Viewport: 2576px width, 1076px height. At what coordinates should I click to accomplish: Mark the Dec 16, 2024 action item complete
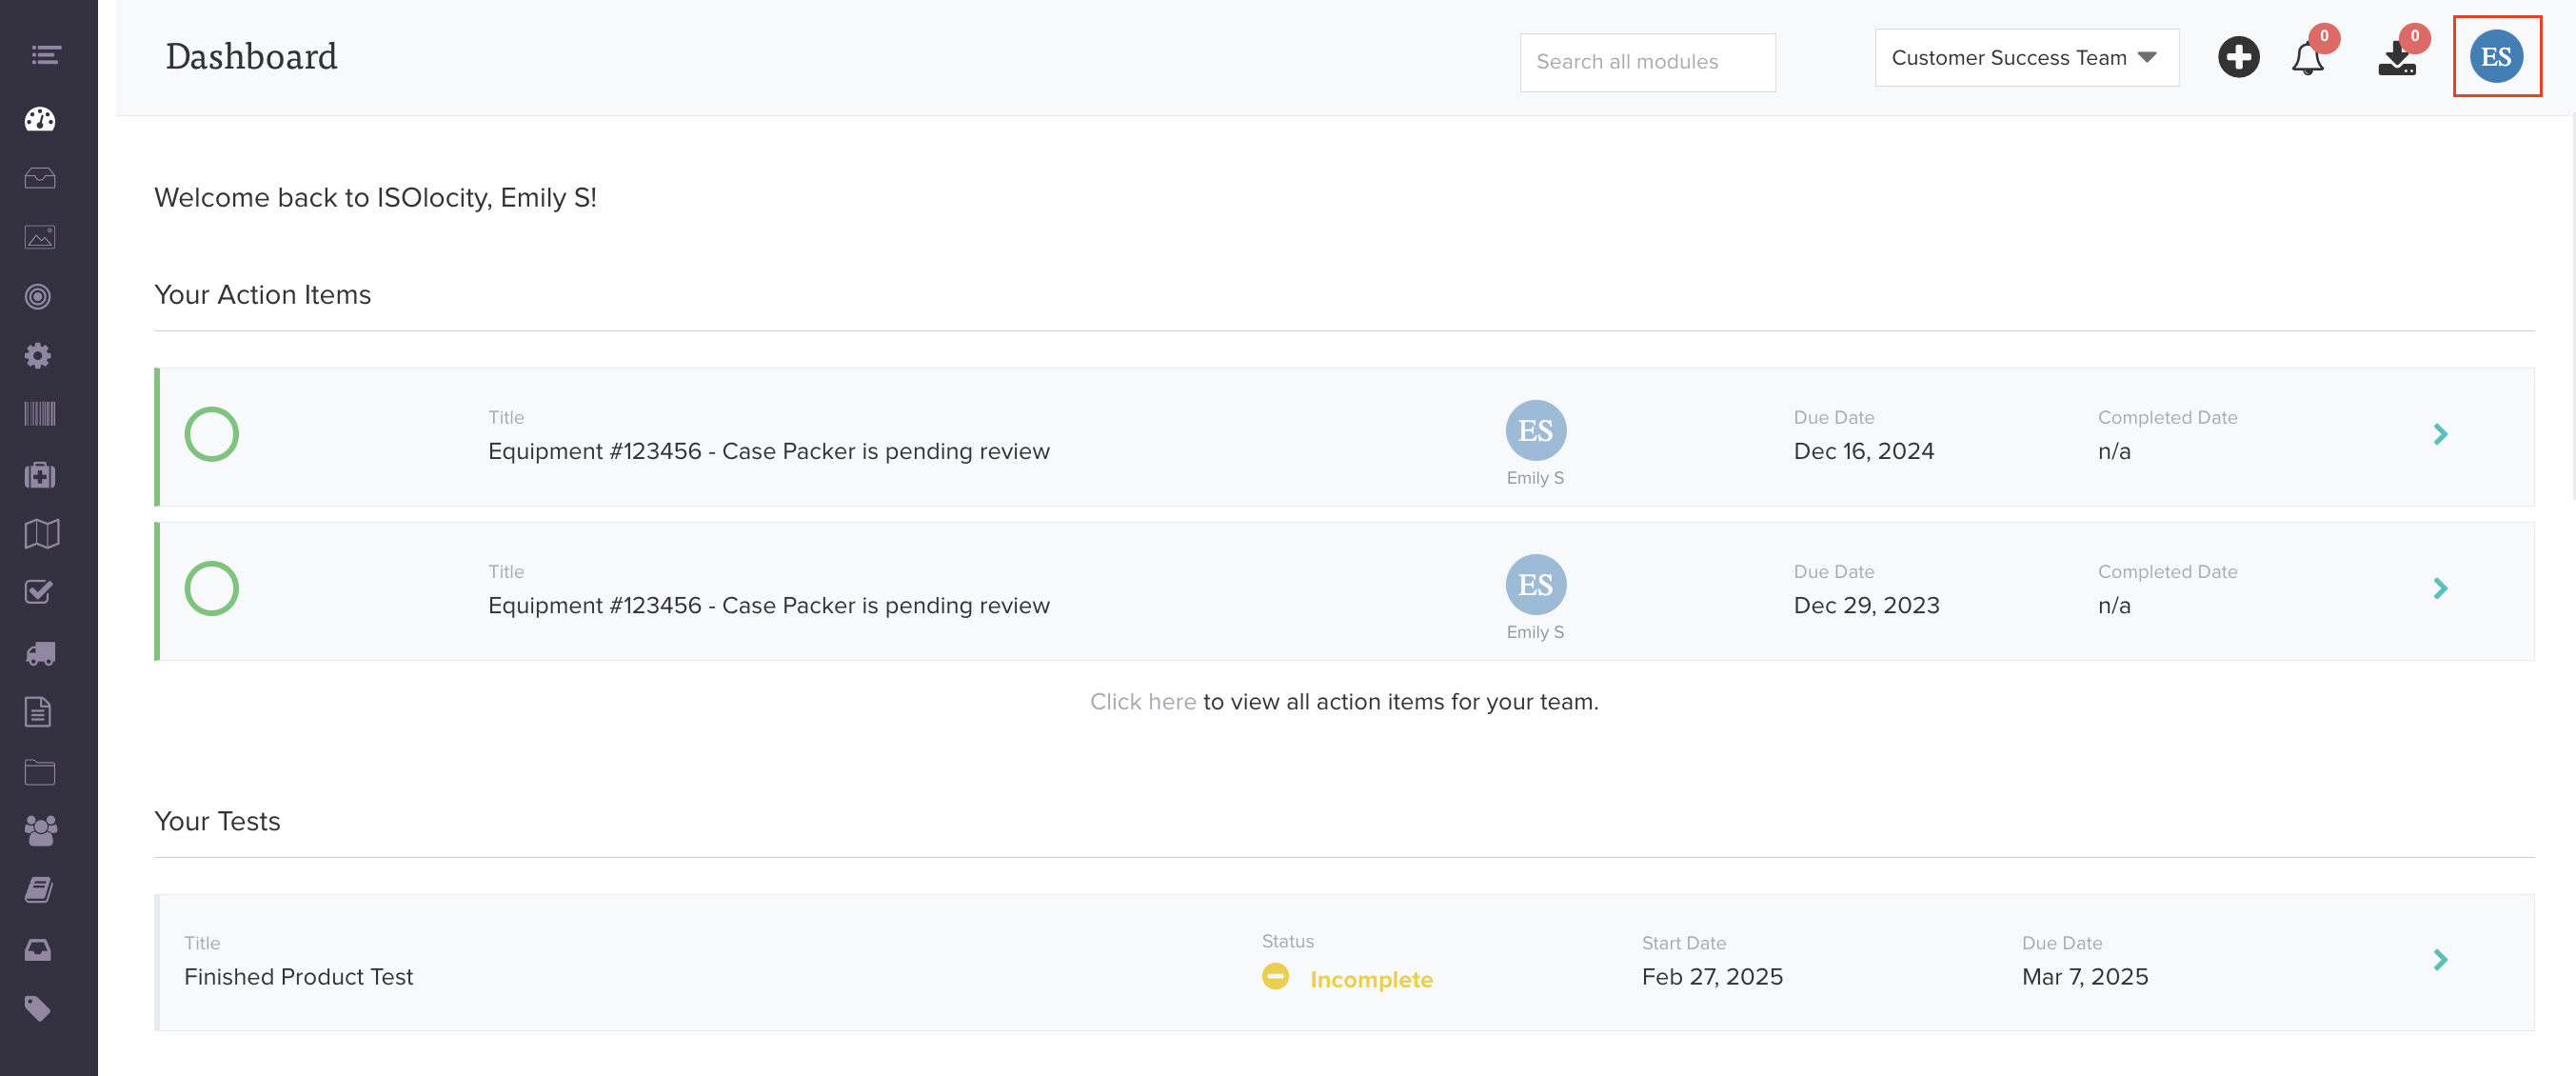[x=212, y=434]
